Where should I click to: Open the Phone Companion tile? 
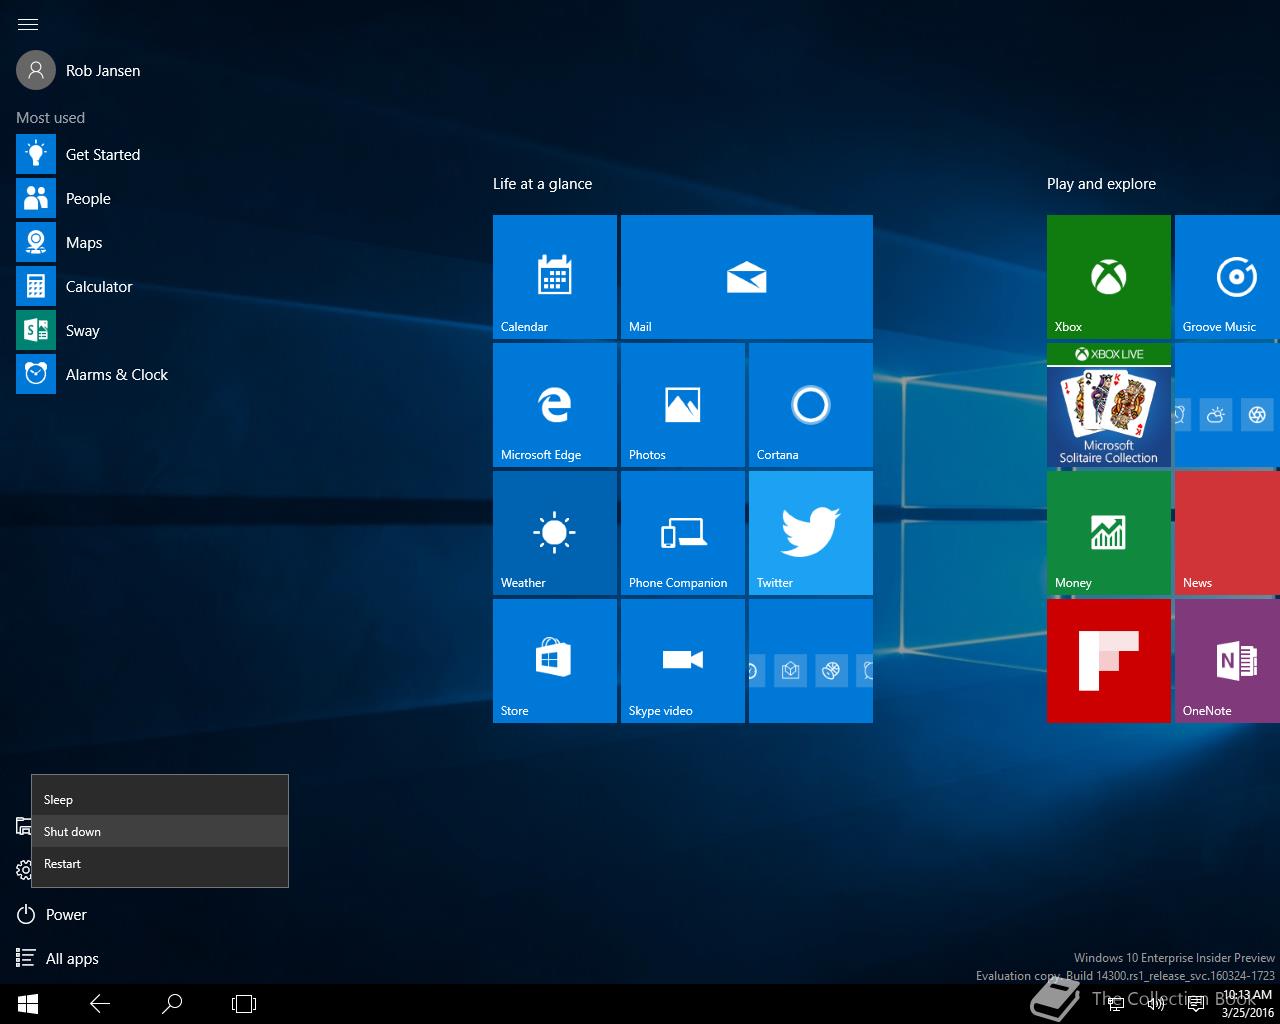(683, 533)
